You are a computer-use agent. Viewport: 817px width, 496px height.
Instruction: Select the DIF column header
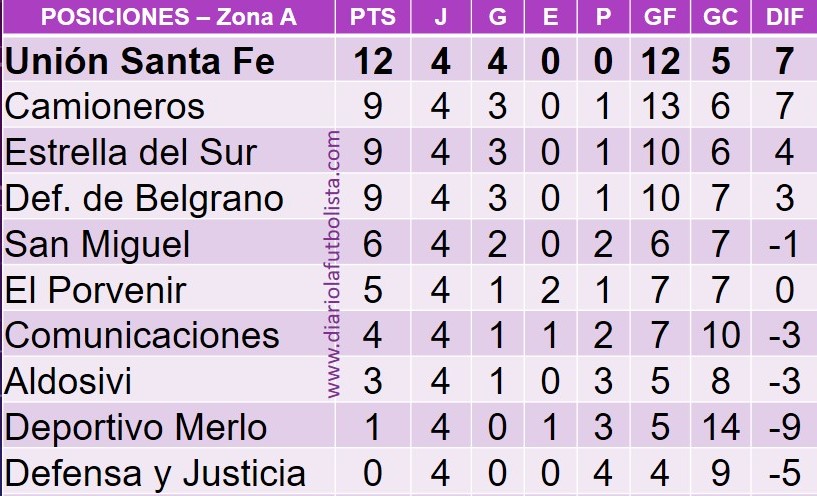784,17
